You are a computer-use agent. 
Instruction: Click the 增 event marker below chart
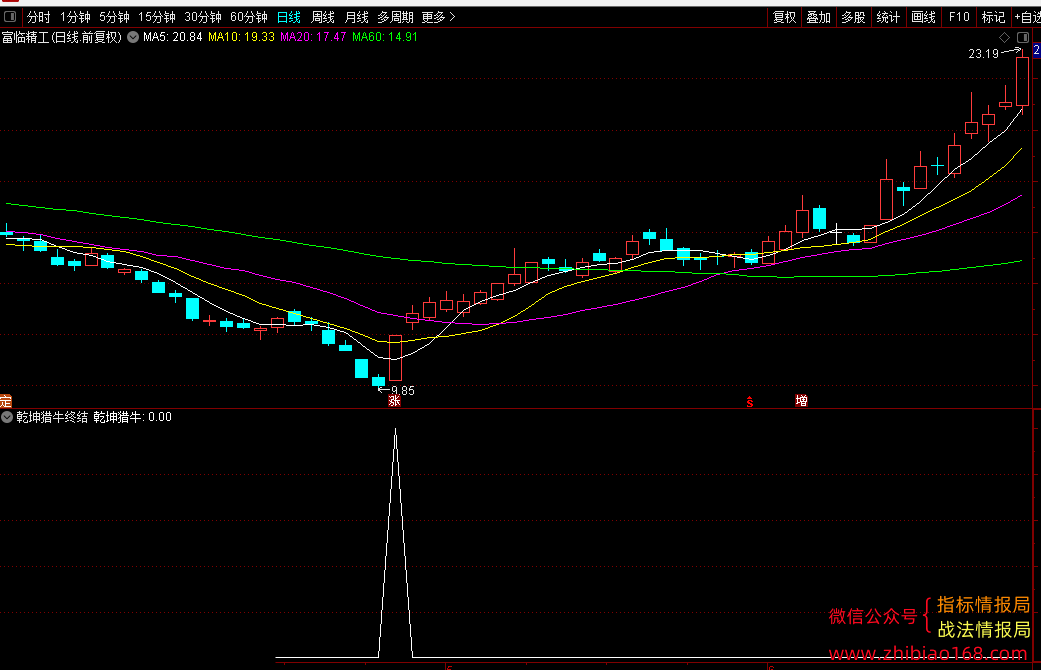(x=801, y=400)
